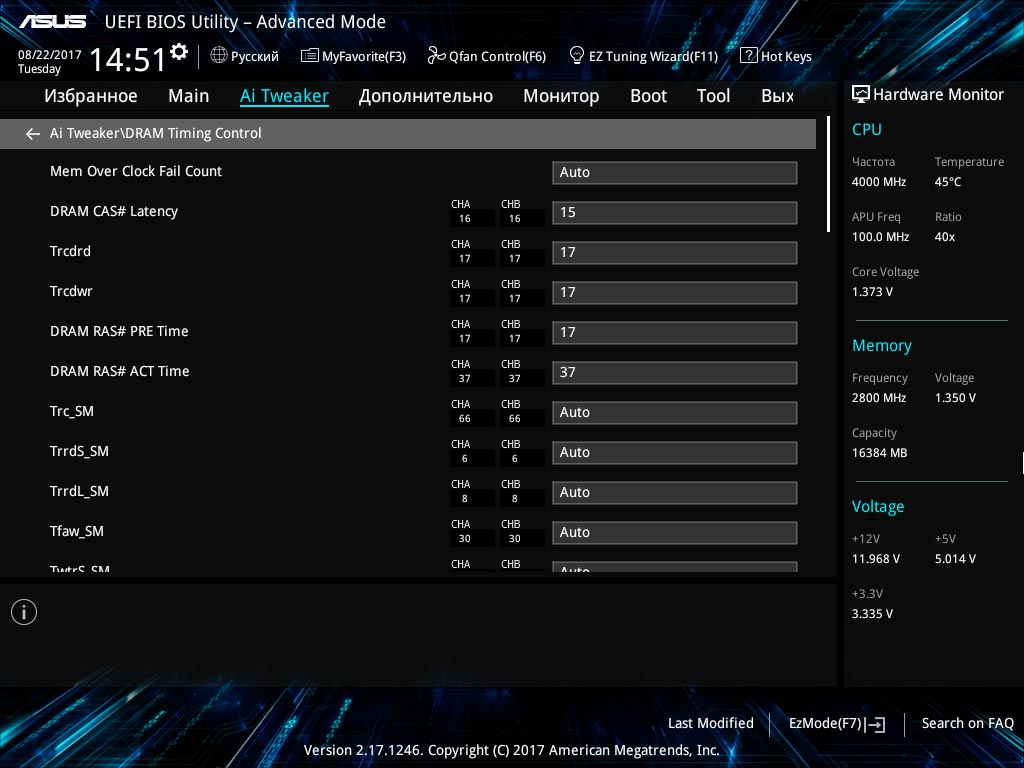Viewport: 1024px width, 768px height.
Task: Click the DRAM RAS# PRE Time field
Action: coord(675,332)
